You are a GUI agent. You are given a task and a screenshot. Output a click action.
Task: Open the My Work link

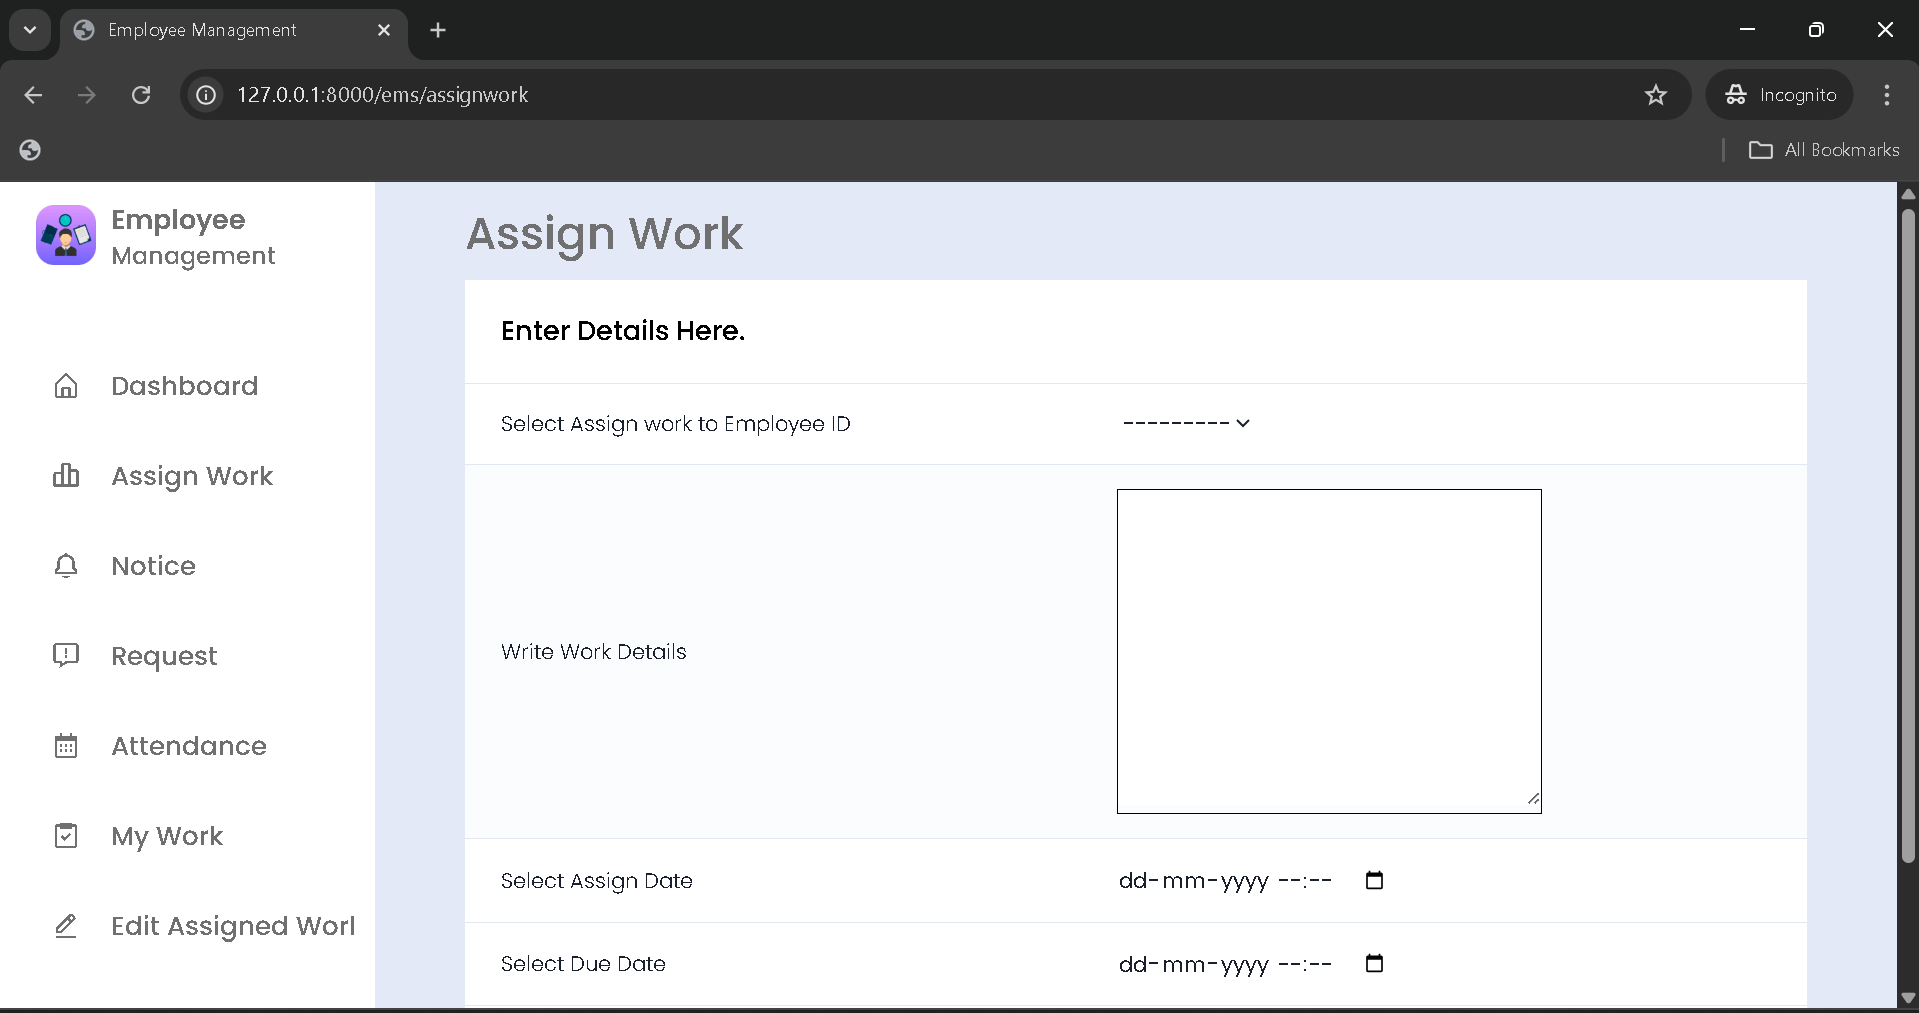(167, 836)
